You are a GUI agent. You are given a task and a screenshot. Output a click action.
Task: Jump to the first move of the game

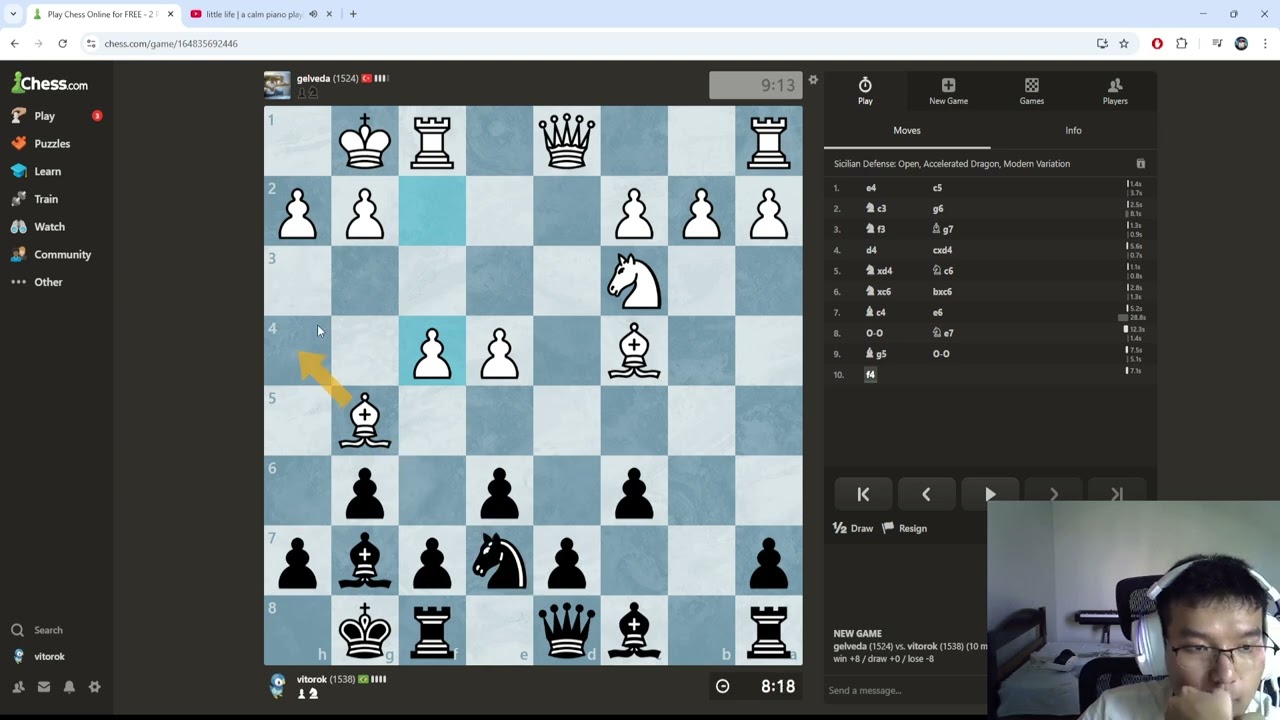pyautogui.click(x=863, y=494)
